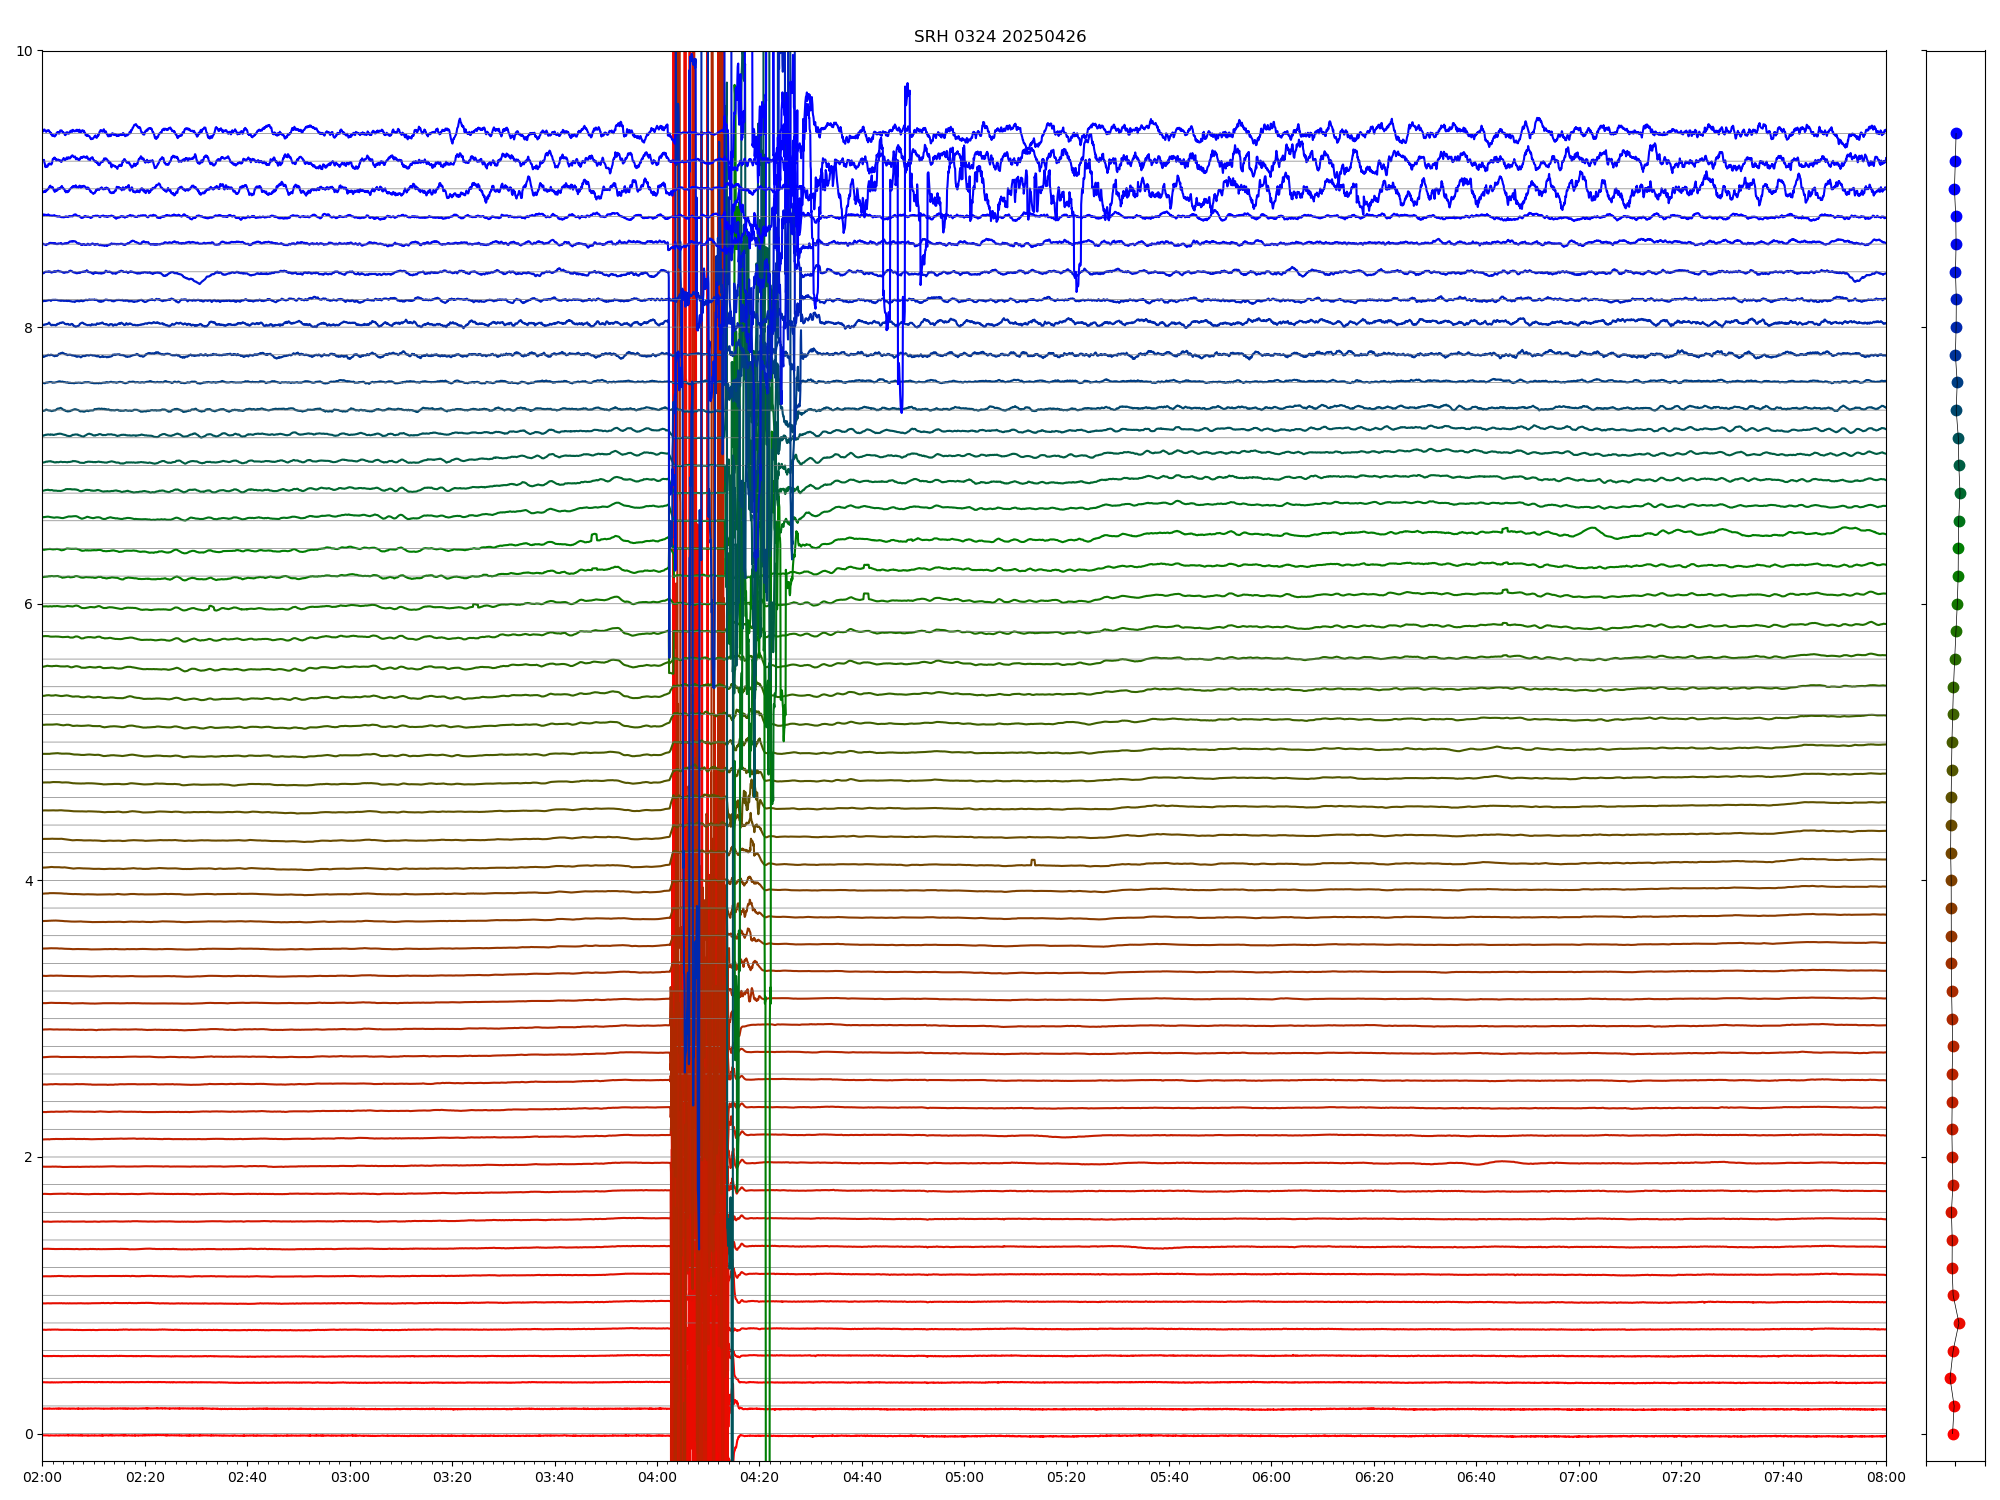Image resolution: width=2000 pixels, height=1500 pixels.
Task: Click the y-axis label 2
Action: click(28, 1157)
